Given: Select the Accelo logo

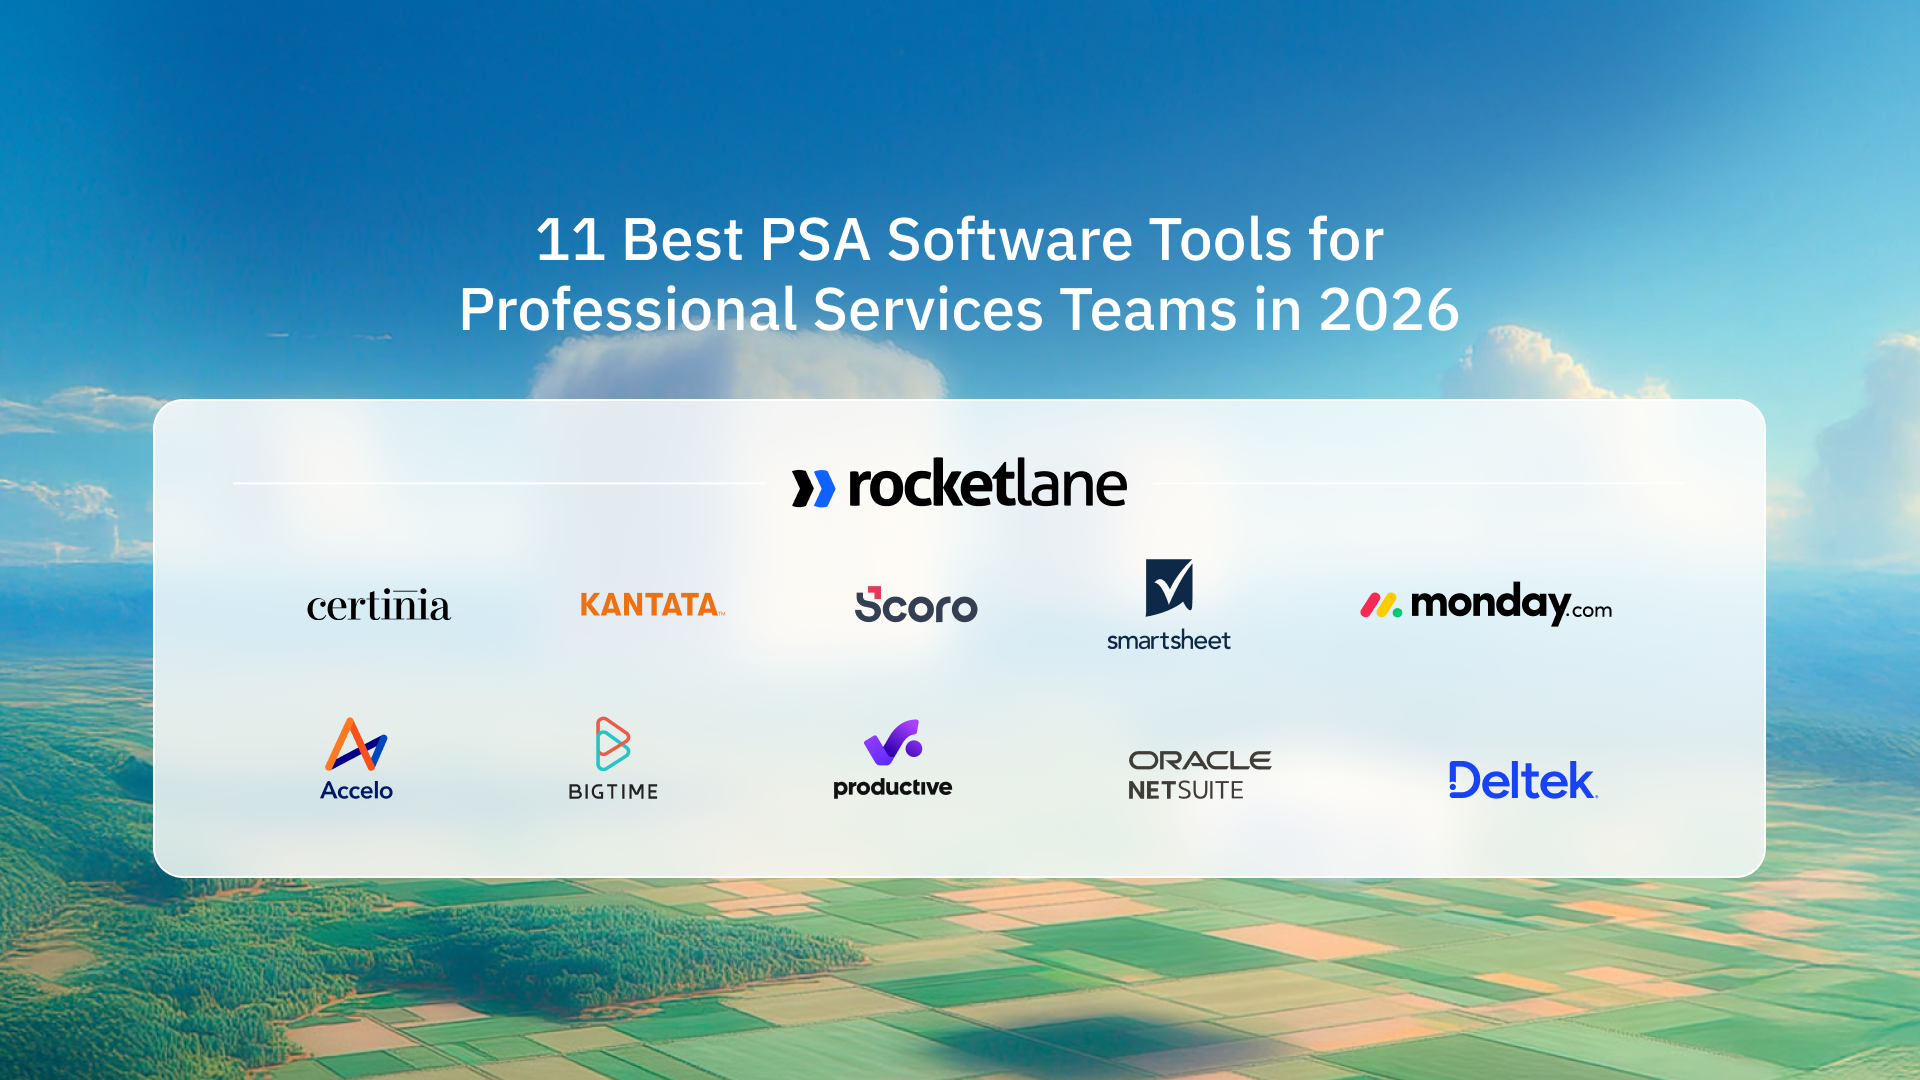Looking at the screenshot, I should 356,759.
